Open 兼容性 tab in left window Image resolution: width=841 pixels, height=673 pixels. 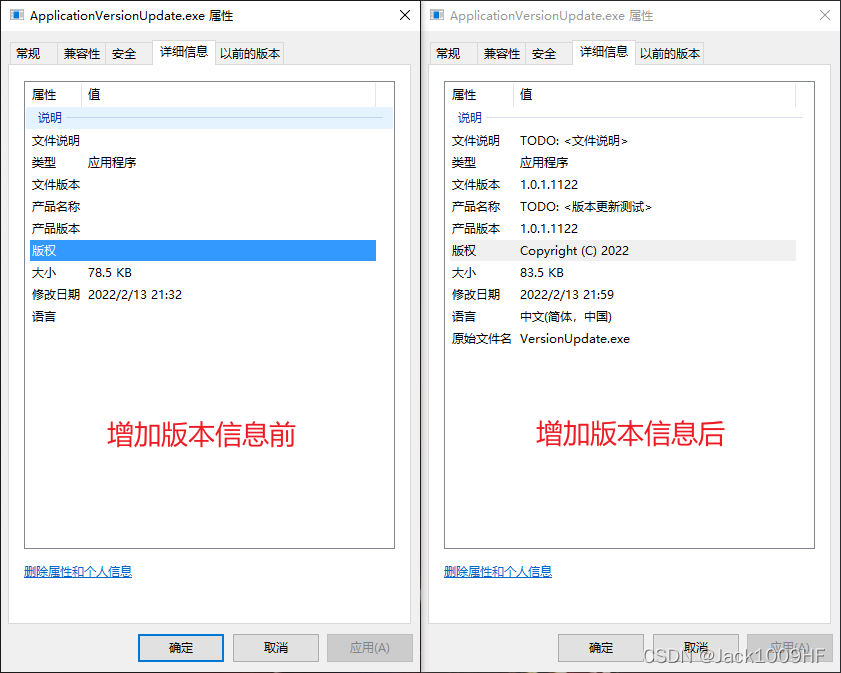point(82,54)
